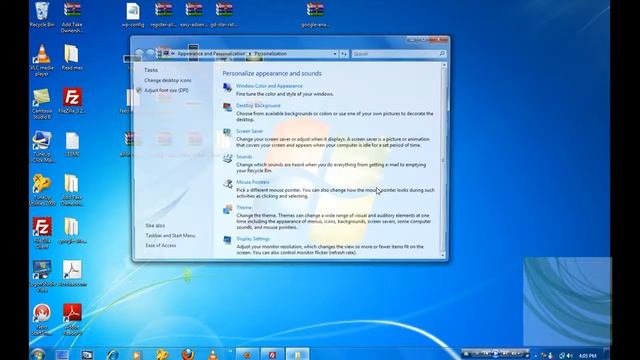Screen dimensions: 640x360
Task: Go to Appearance and Personalization breadcrumb
Action: [211, 53]
